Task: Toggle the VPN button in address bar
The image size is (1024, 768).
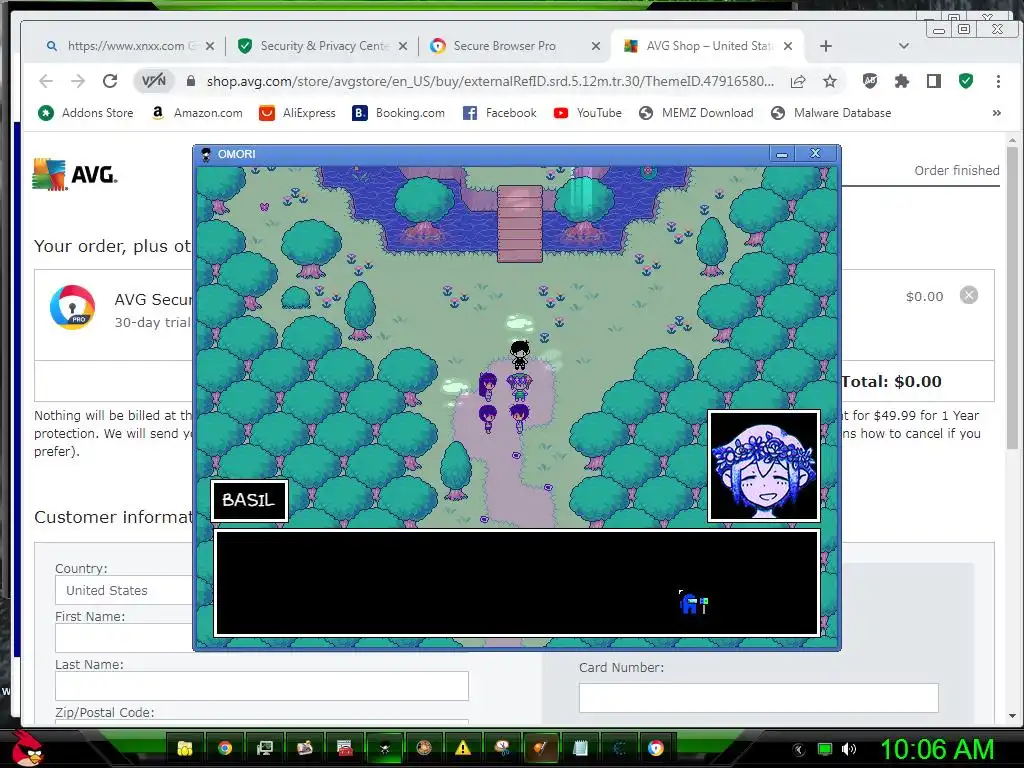Action: pyautogui.click(x=154, y=81)
